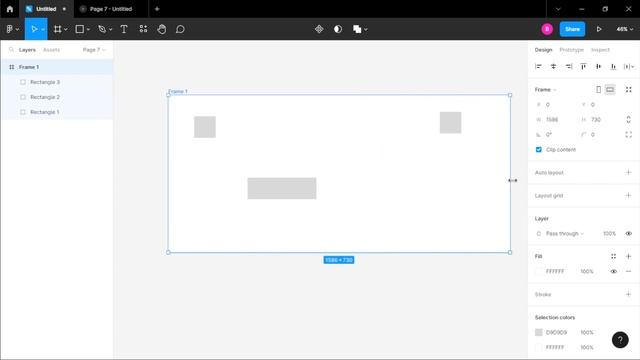This screenshot has height=360, width=640.
Task: Align vertical centers
Action: coord(598,67)
